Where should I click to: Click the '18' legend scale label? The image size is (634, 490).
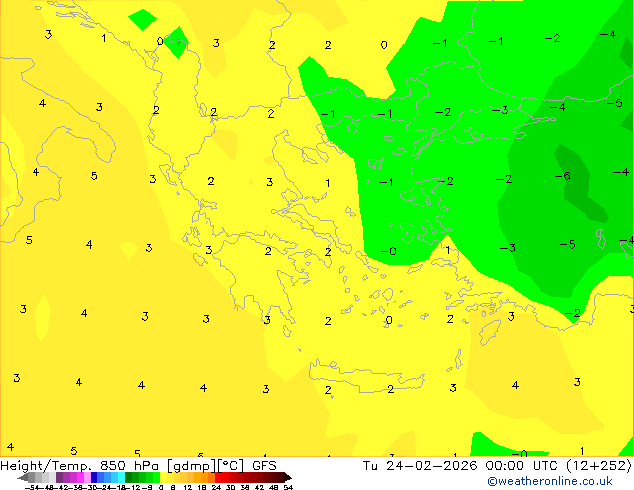click(x=202, y=488)
